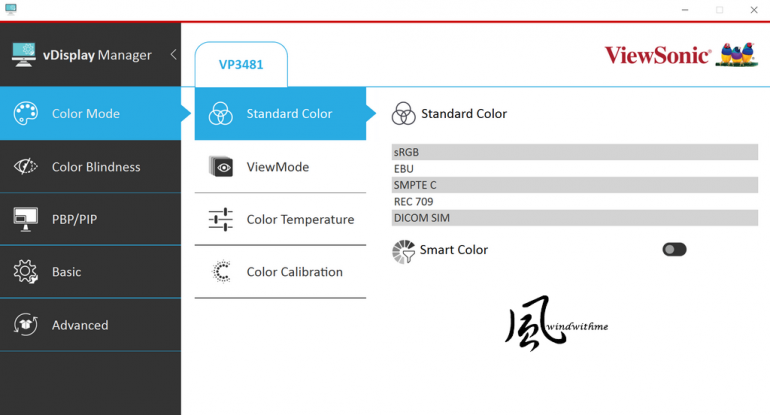Click the Standard Color heading icon in right panel
The width and height of the screenshot is (770, 415).
(404, 113)
